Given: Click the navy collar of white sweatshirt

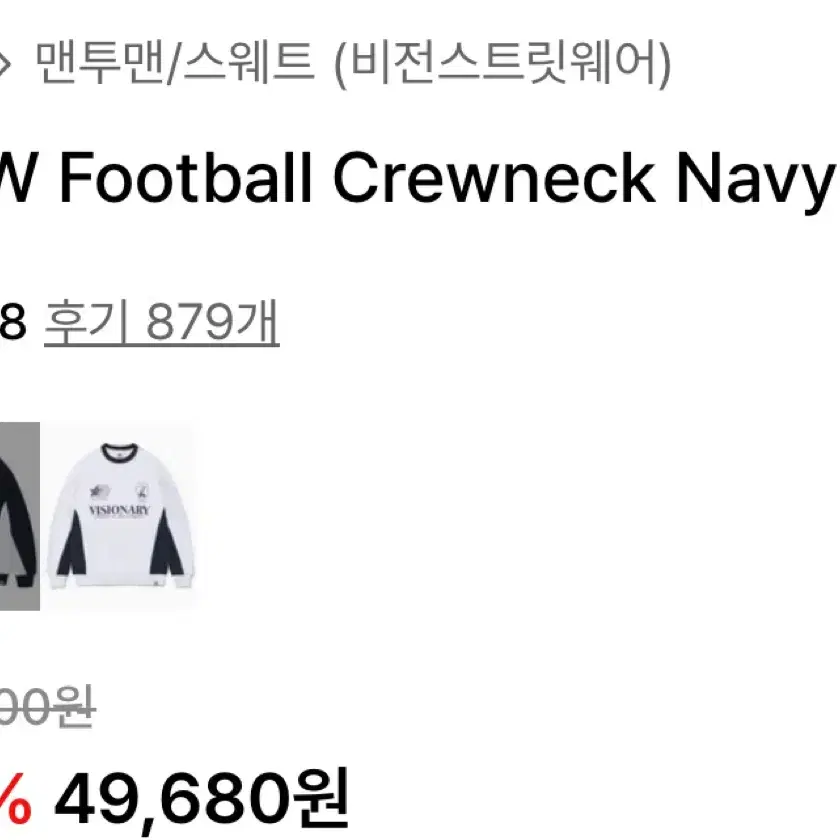Looking at the screenshot, I should point(120,450).
